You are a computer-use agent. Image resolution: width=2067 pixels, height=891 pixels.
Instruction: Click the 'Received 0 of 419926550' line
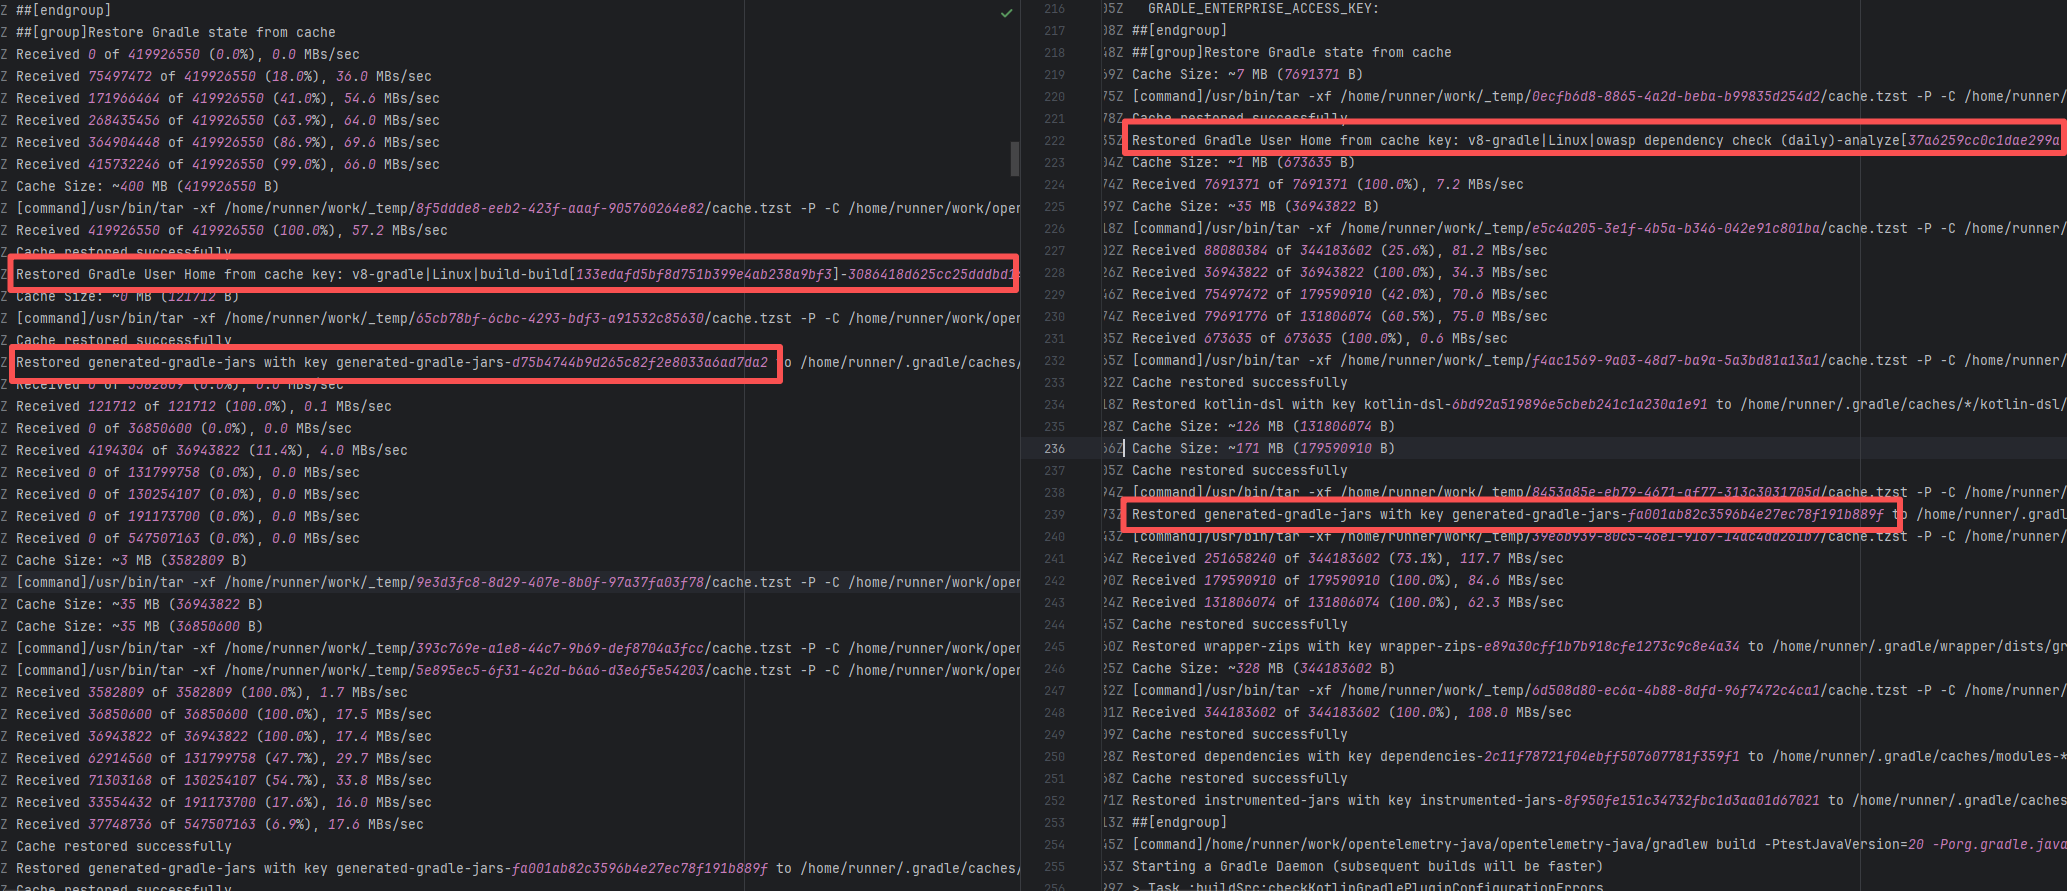(x=187, y=55)
